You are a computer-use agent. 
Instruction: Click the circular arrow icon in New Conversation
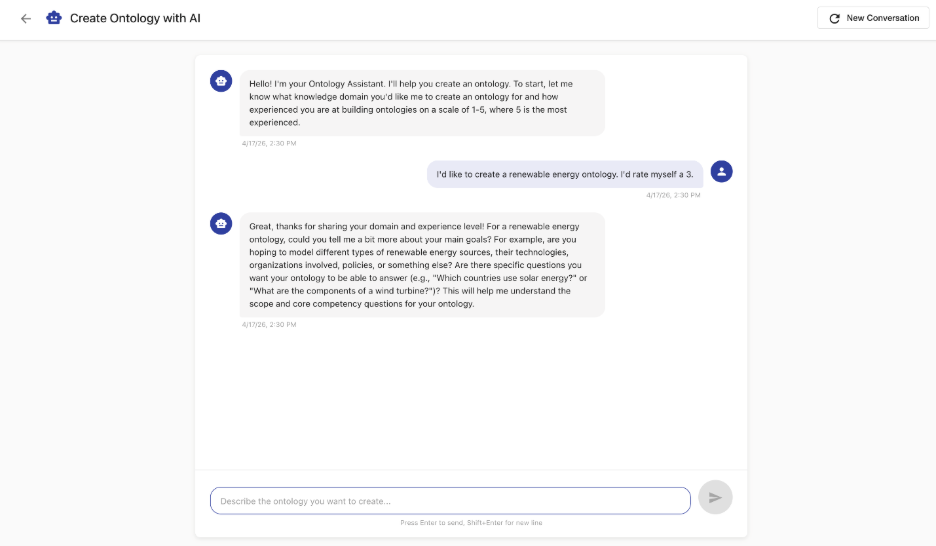tap(834, 19)
